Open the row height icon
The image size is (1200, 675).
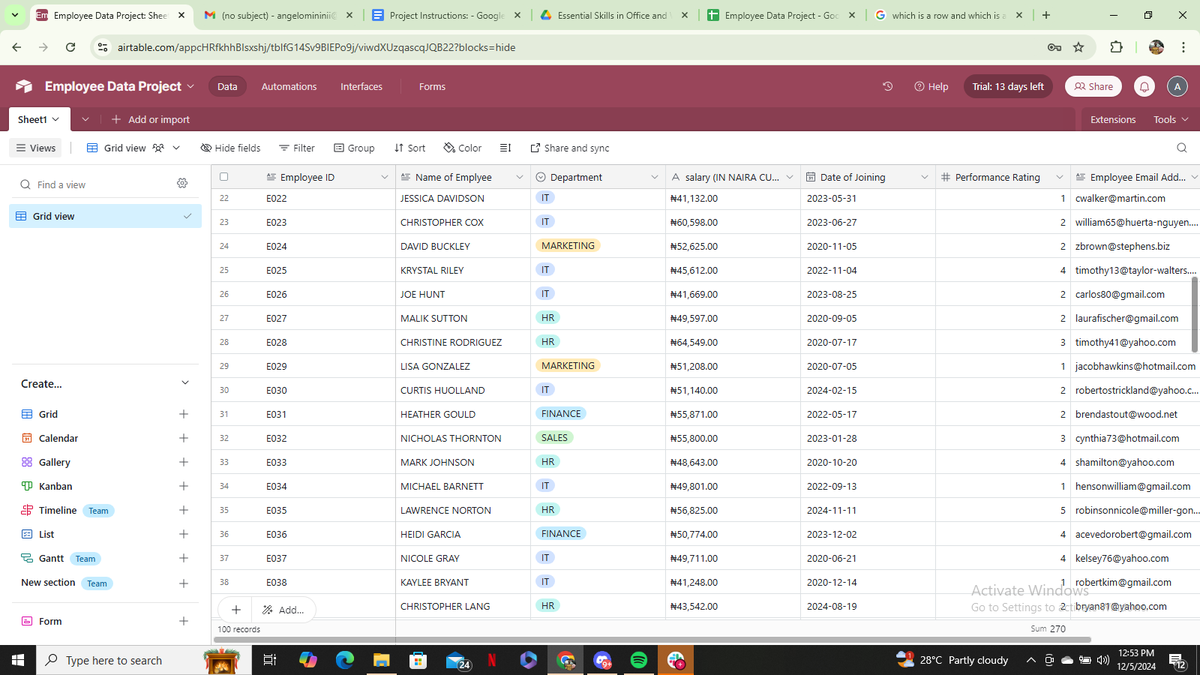(505, 148)
